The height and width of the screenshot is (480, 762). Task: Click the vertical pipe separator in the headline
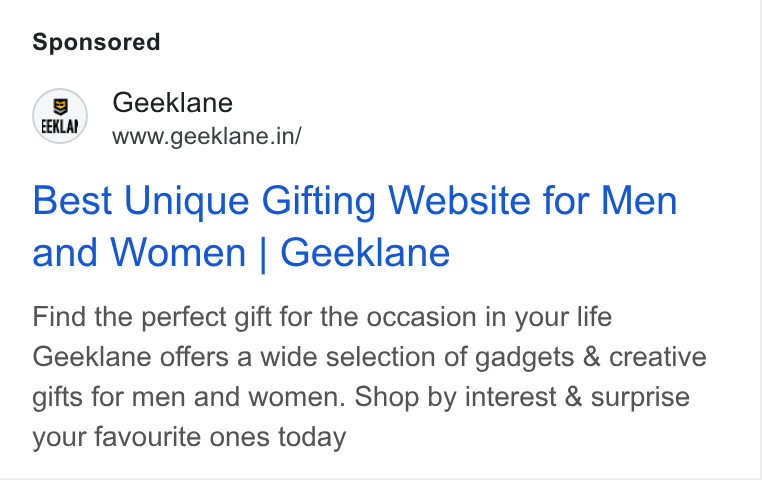[x=263, y=254]
